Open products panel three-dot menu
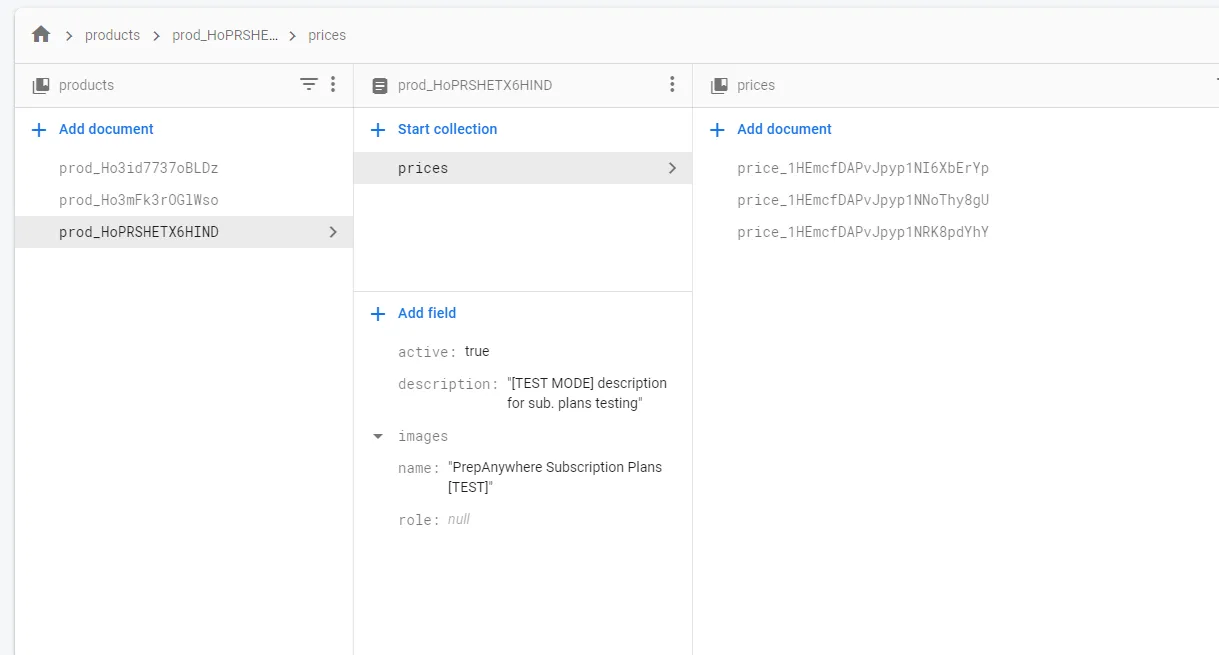 pyautogui.click(x=333, y=85)
